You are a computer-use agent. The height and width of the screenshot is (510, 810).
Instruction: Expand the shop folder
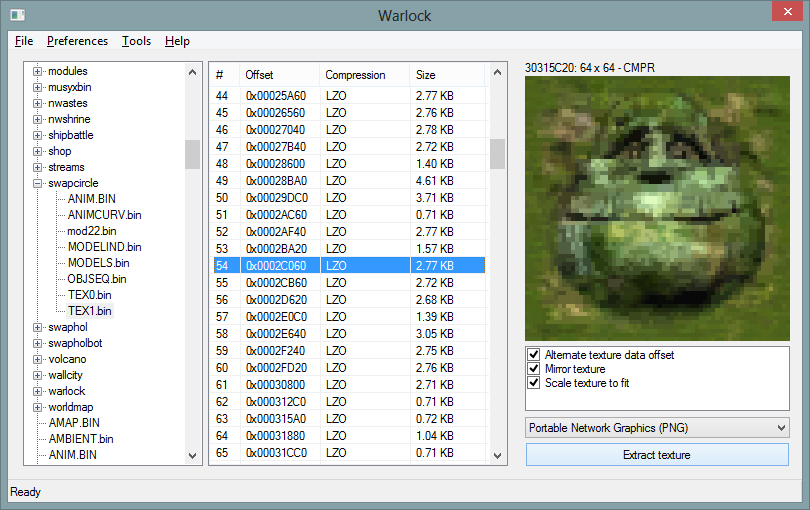[x=37, y=151]
